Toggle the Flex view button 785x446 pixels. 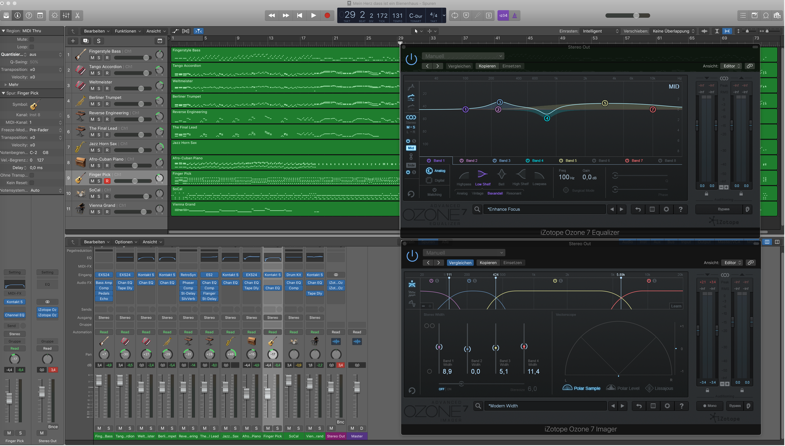coord(186,31)
